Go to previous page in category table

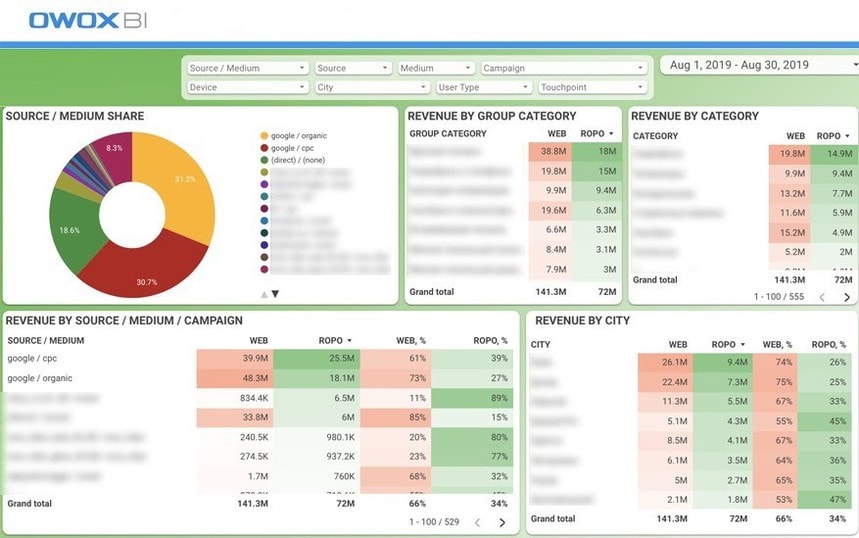pyautogui.click(x=822, y=297)
